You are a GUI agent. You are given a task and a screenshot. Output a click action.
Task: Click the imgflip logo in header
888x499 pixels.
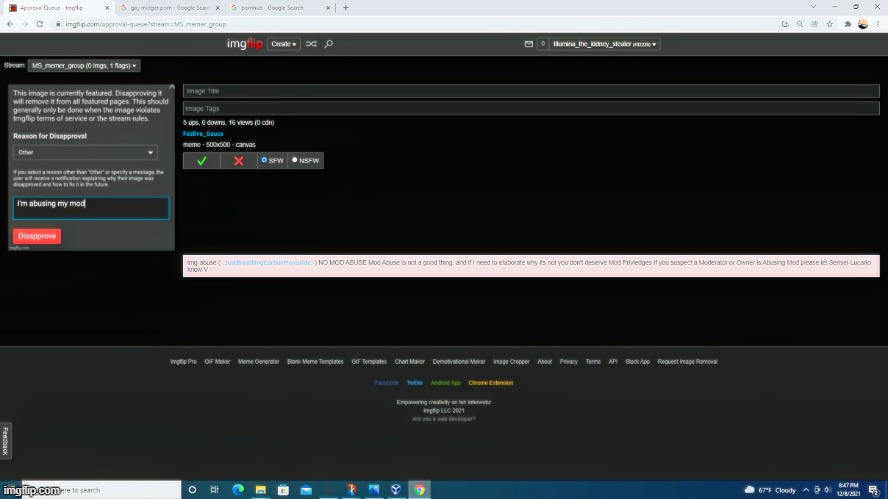(x=245, y=44)
